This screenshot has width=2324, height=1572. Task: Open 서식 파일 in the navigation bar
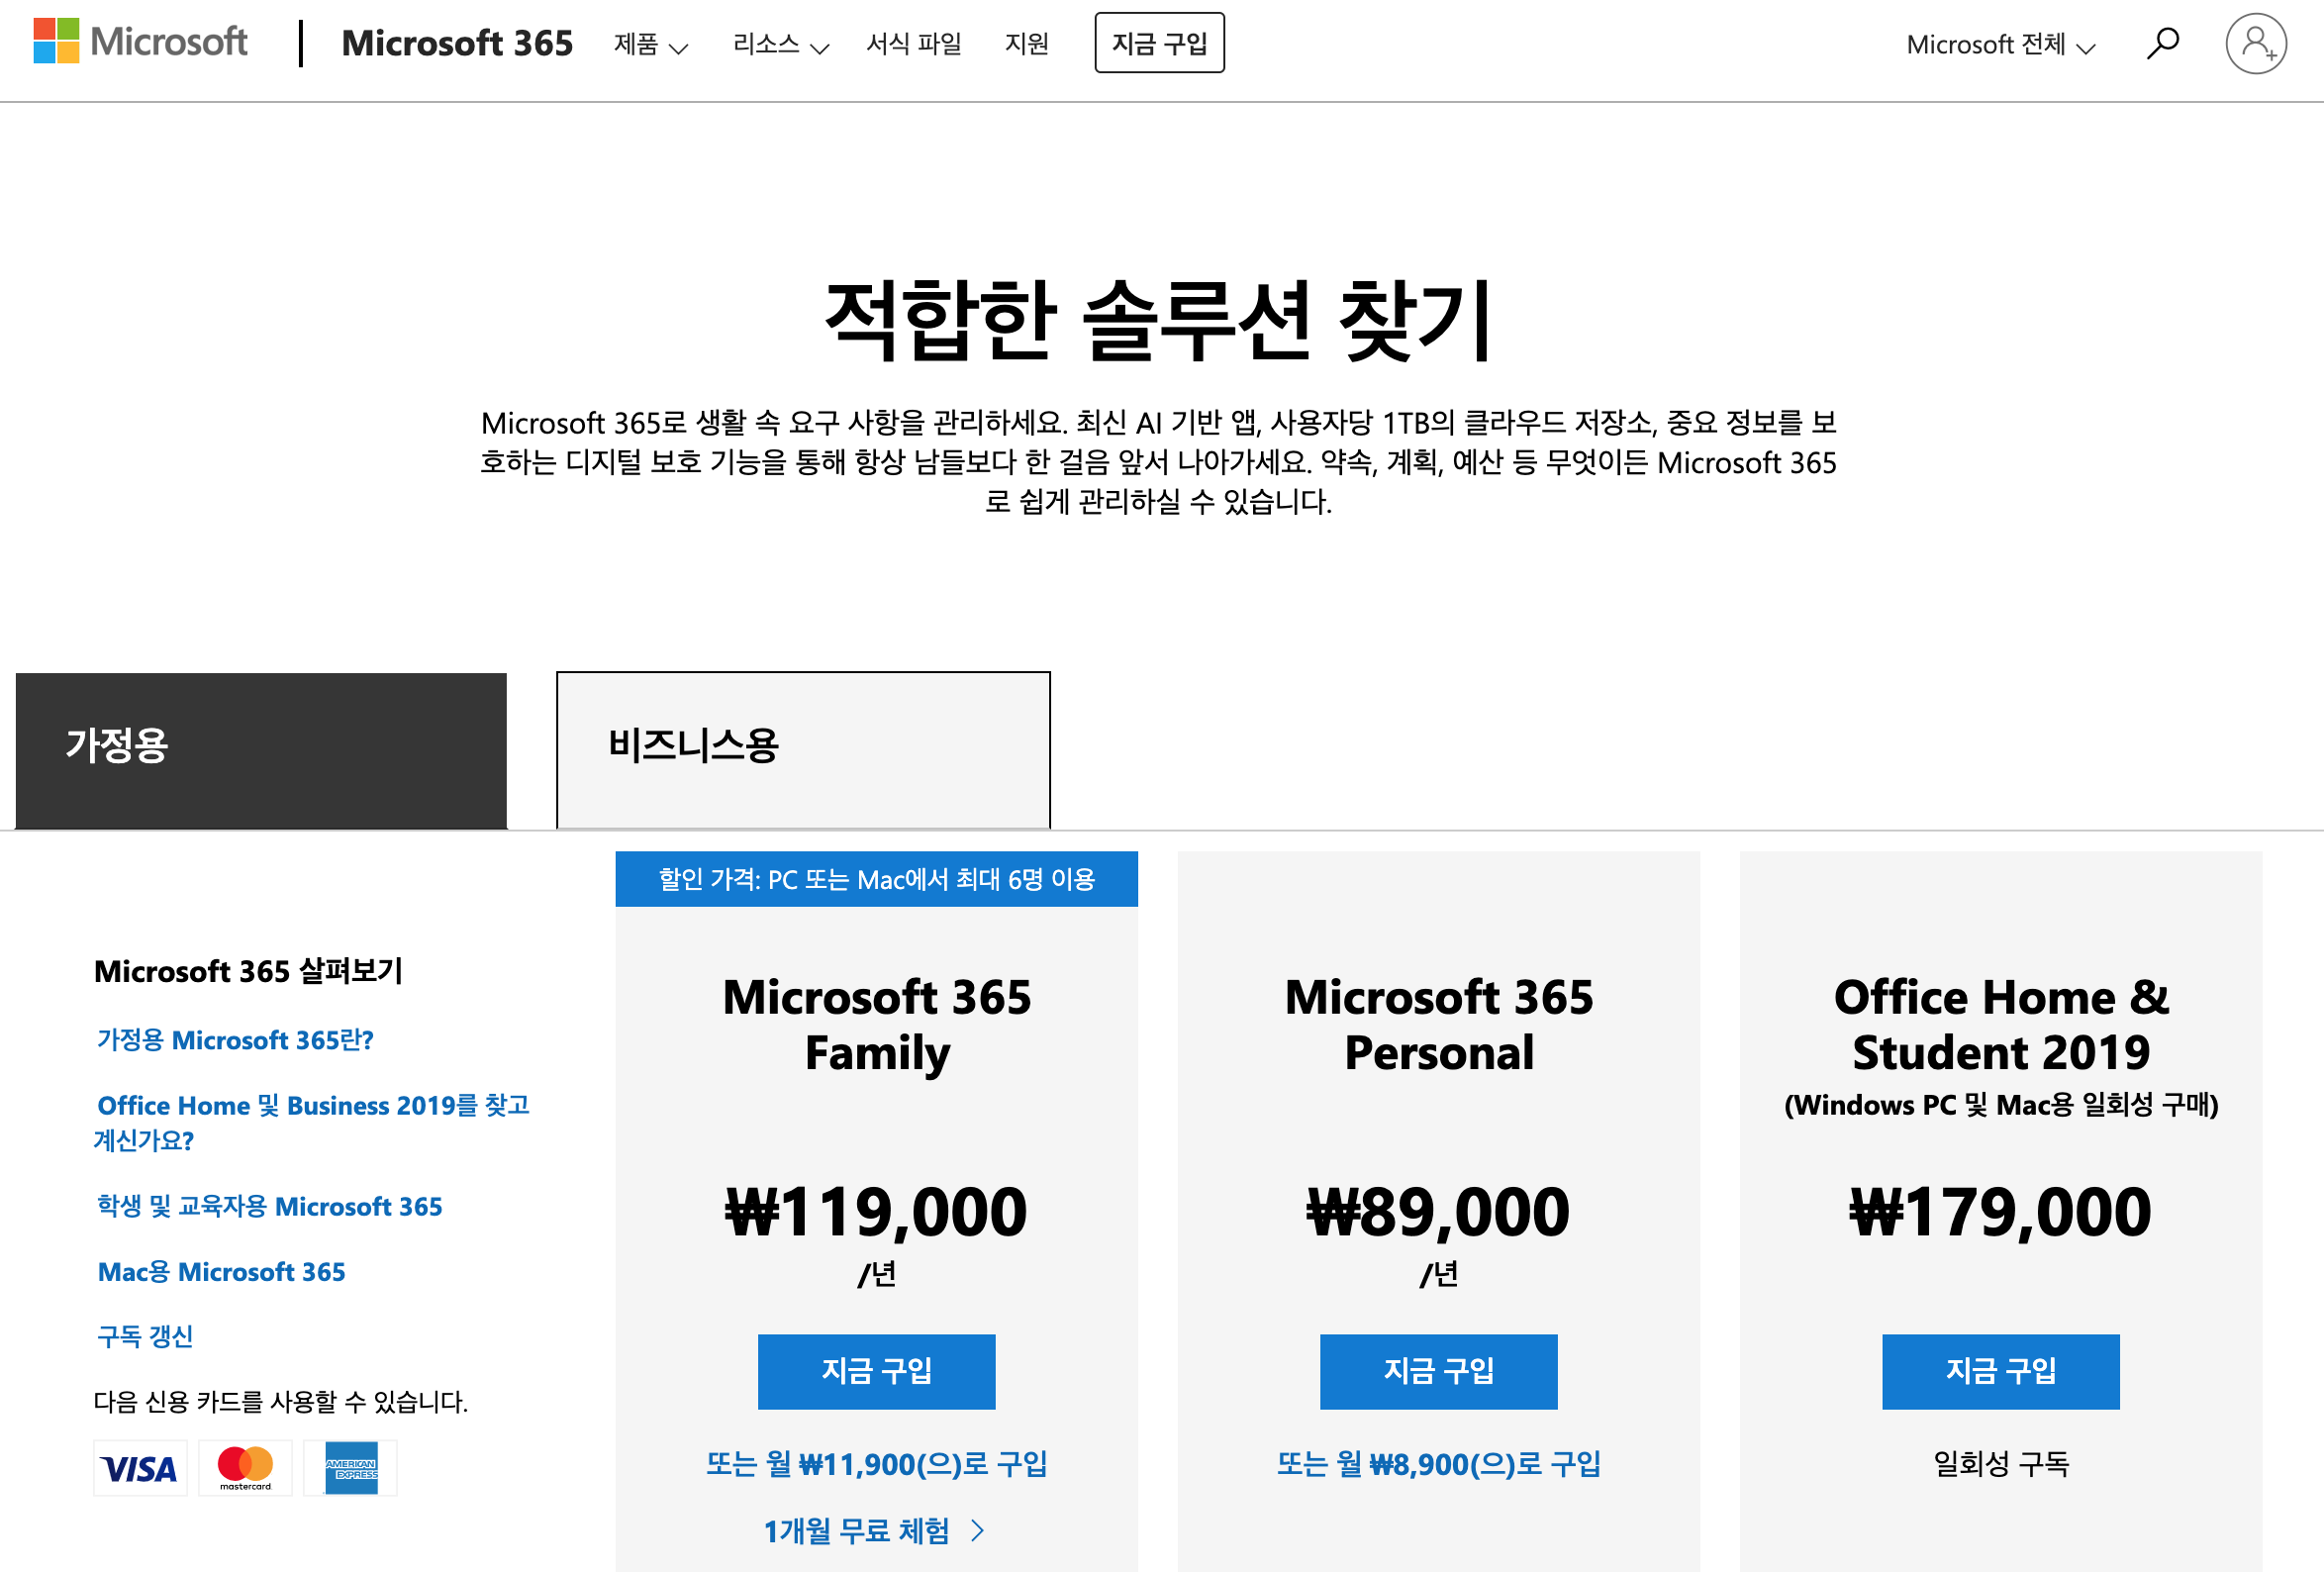pyautogui.click(x=913, y=44)
